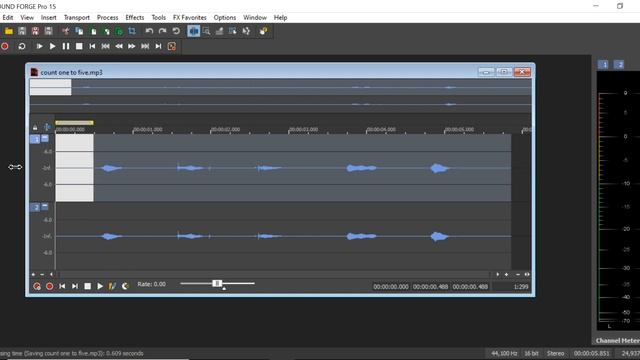
Task: Click the Redo arrow in the toolbar
Action: [162, 31]
